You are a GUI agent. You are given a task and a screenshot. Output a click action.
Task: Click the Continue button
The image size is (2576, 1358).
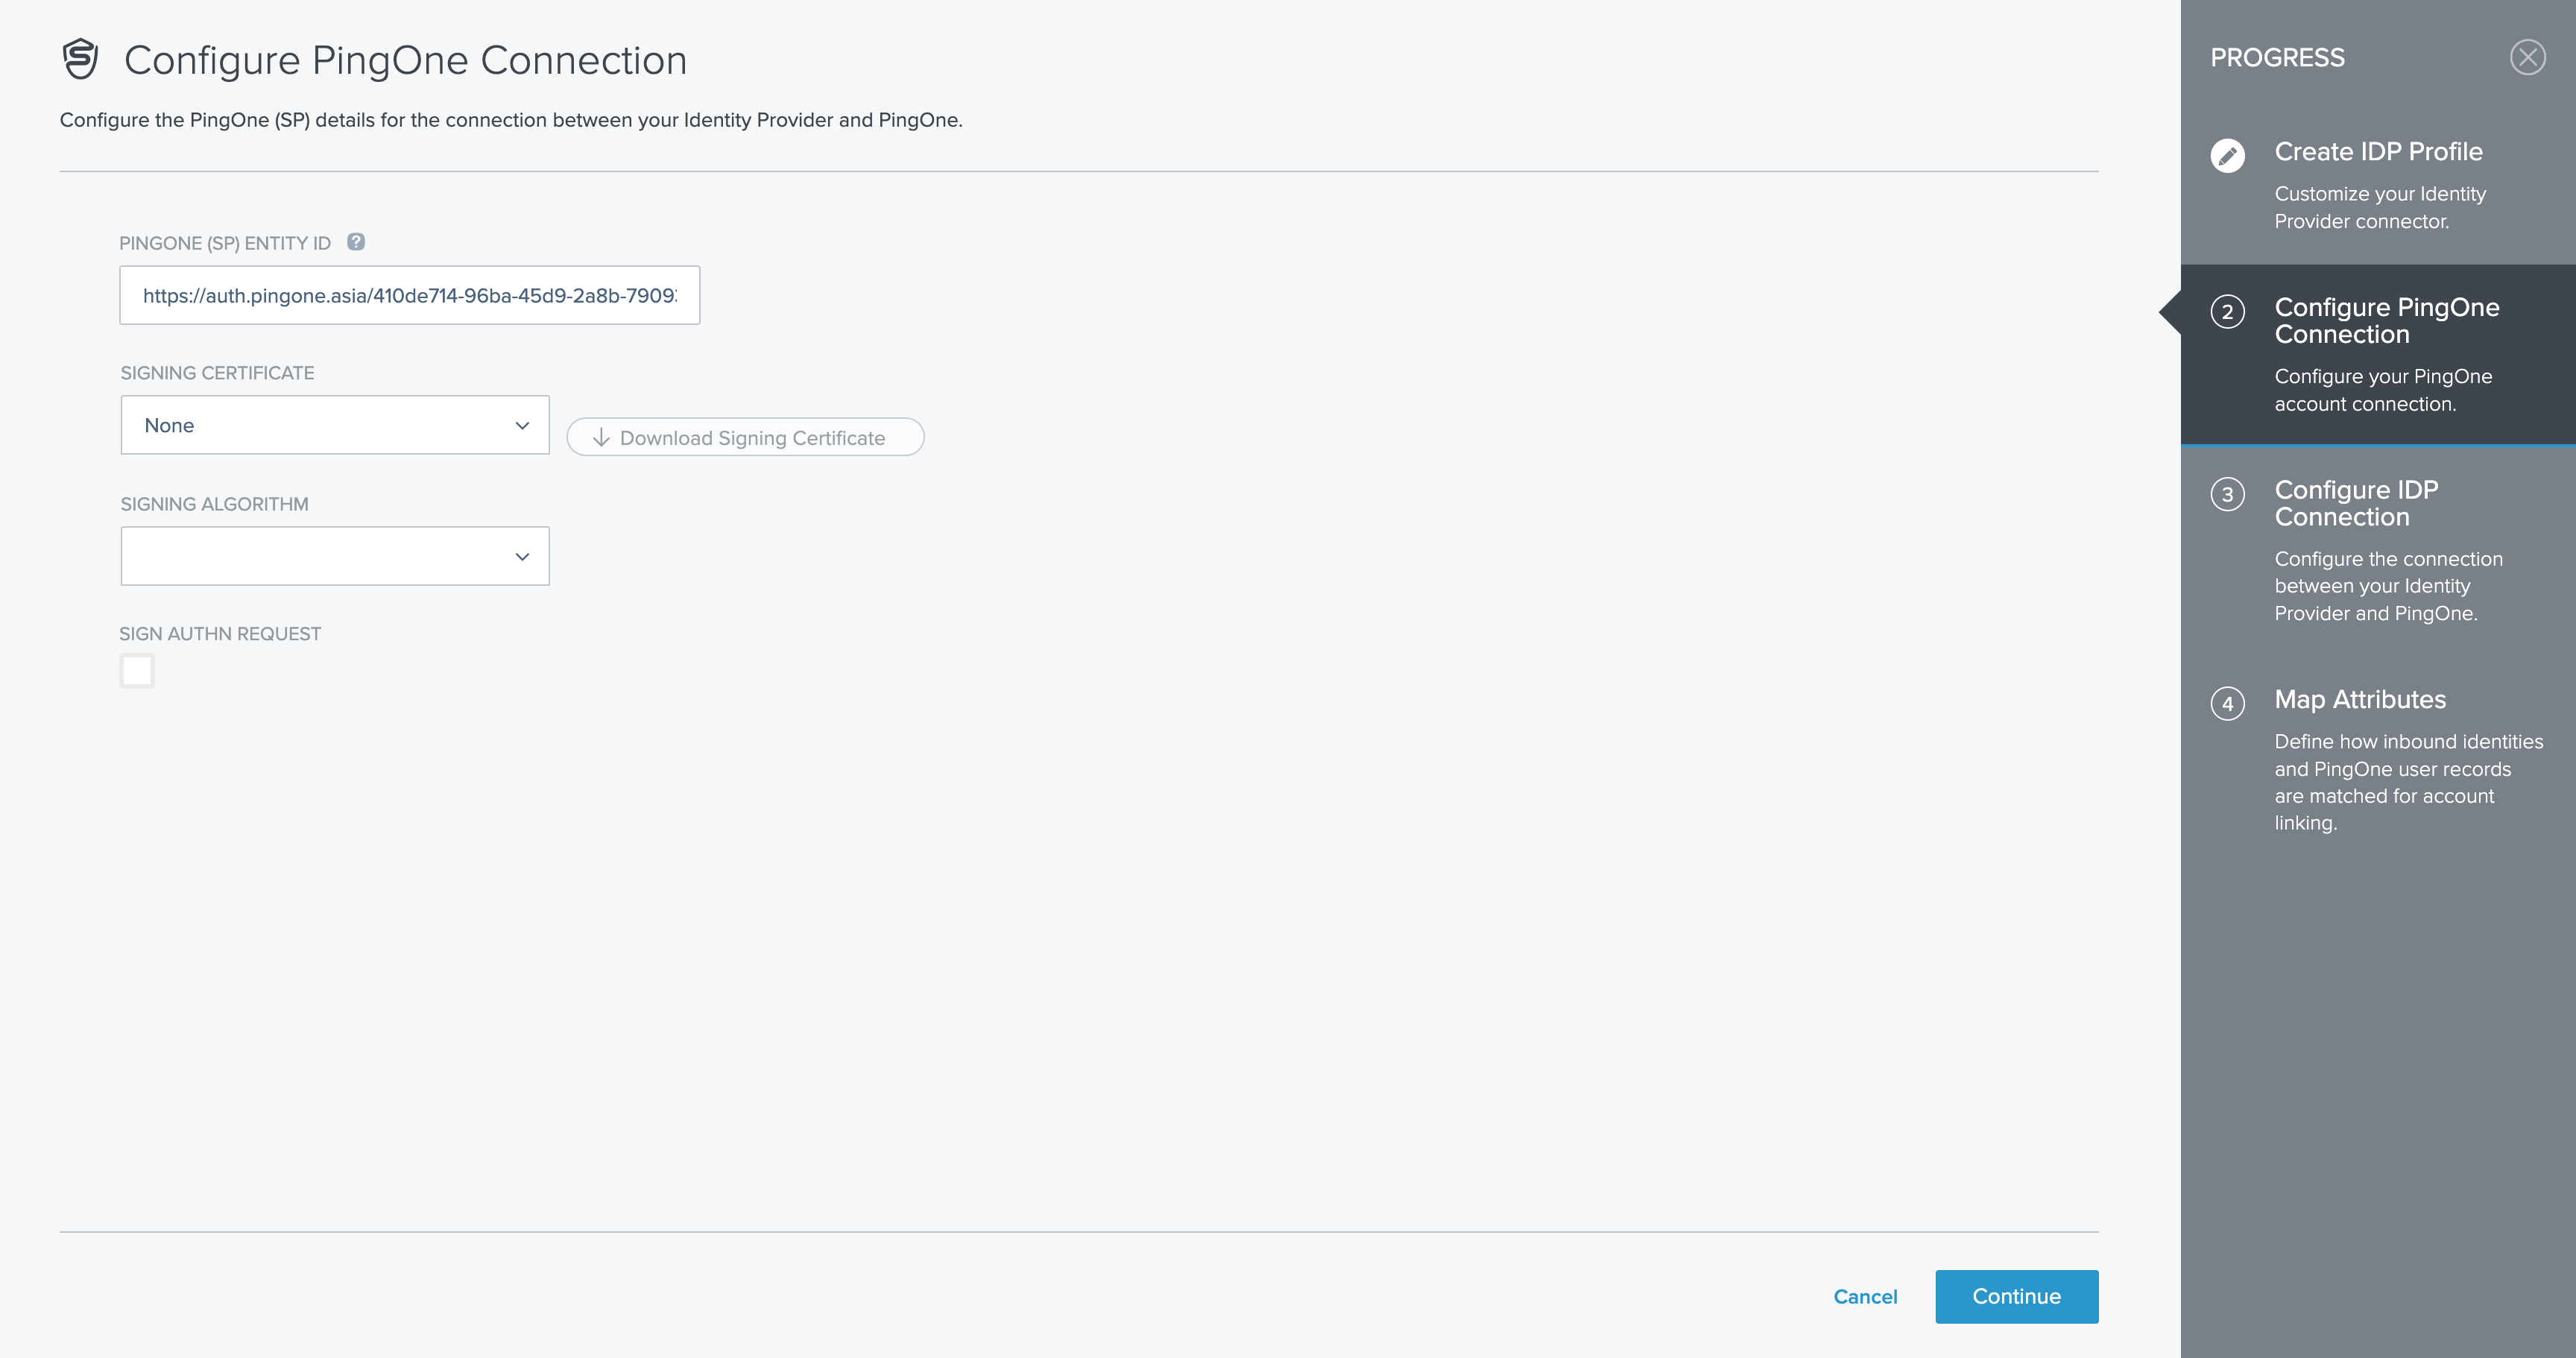click(x=2015, y=1297)
